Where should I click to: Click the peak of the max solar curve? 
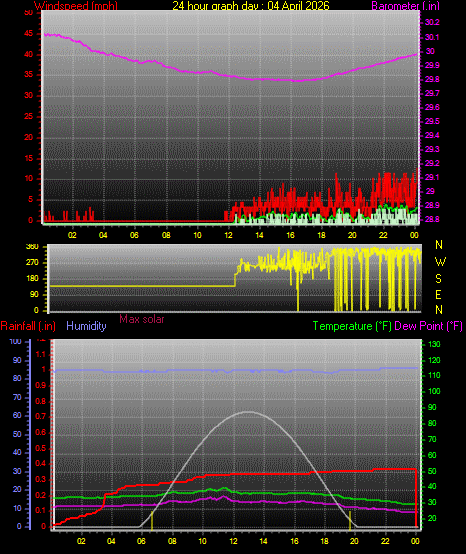click(249, 412)
